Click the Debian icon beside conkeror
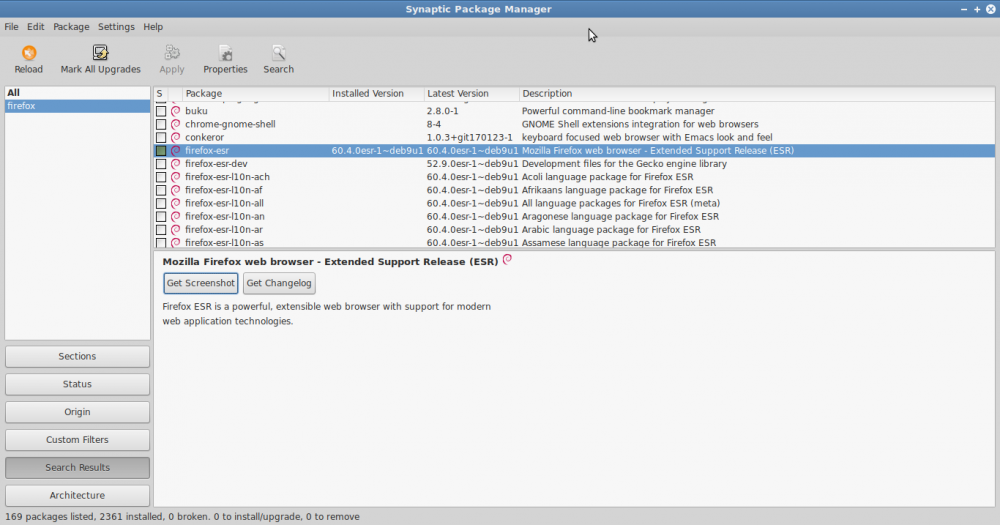Image resolution: width=1000 pixels, height=525 pixels. (175, 137)
